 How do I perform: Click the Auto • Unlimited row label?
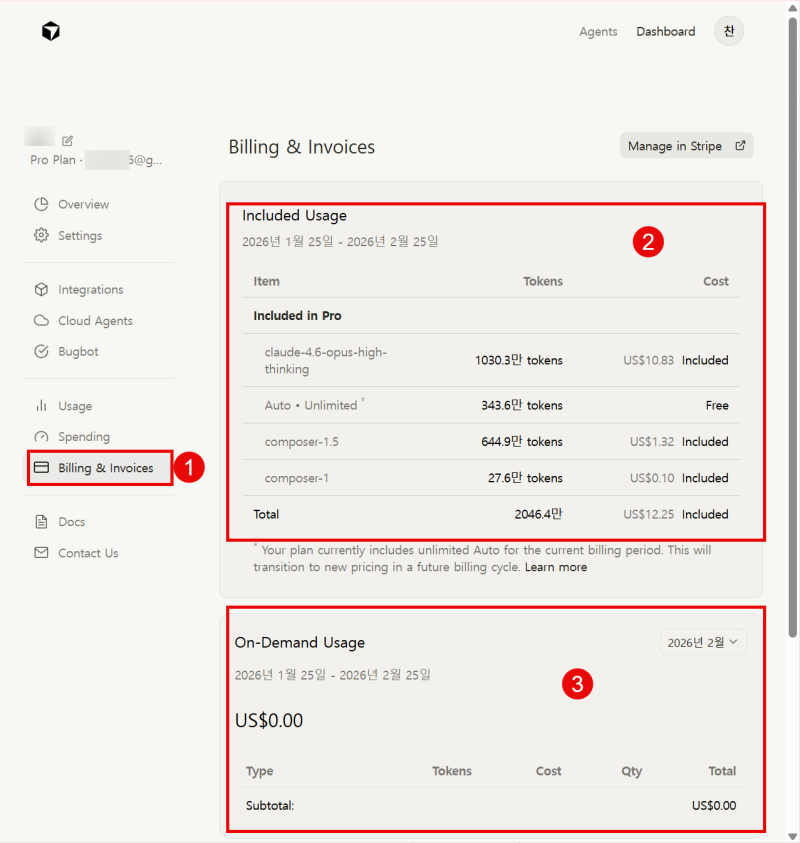[311, 405]
